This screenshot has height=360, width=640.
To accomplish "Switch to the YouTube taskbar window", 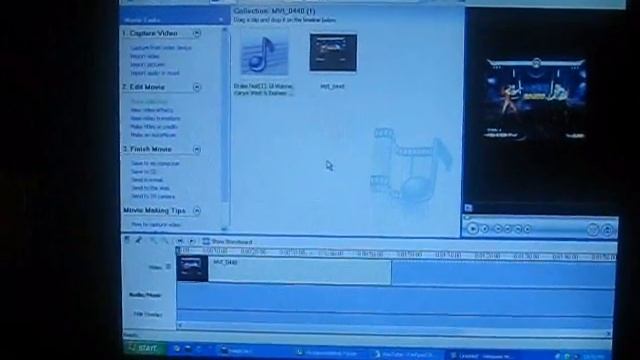I will coord(407,354).
